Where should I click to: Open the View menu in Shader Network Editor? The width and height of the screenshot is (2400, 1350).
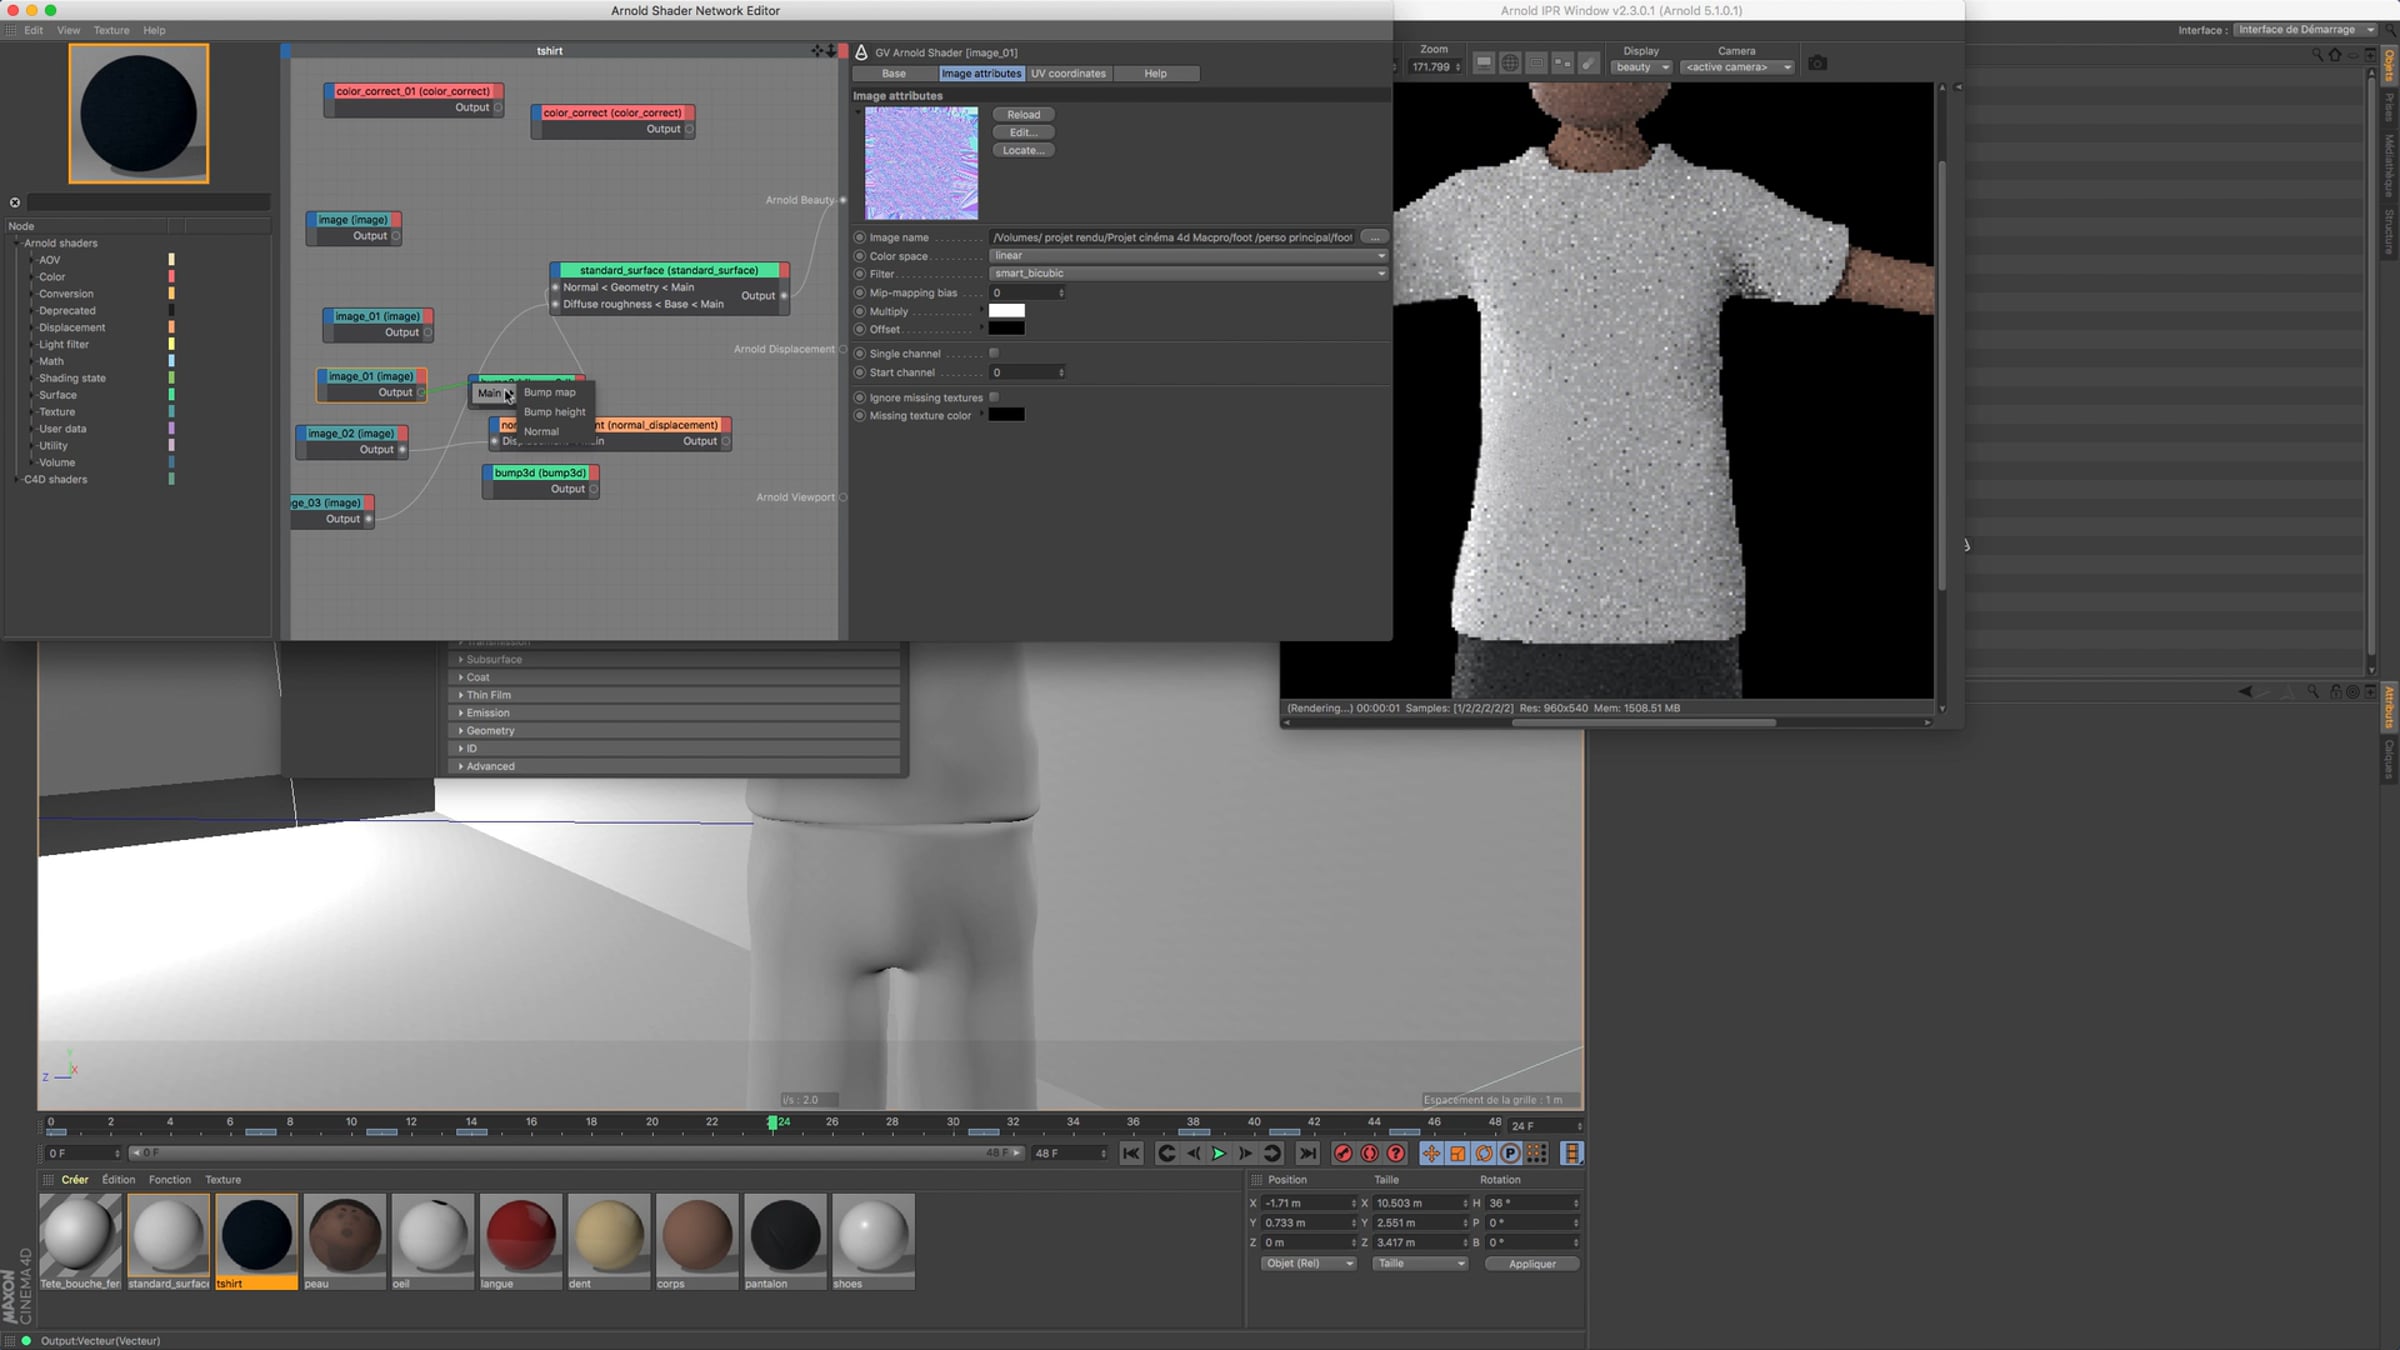68,30
